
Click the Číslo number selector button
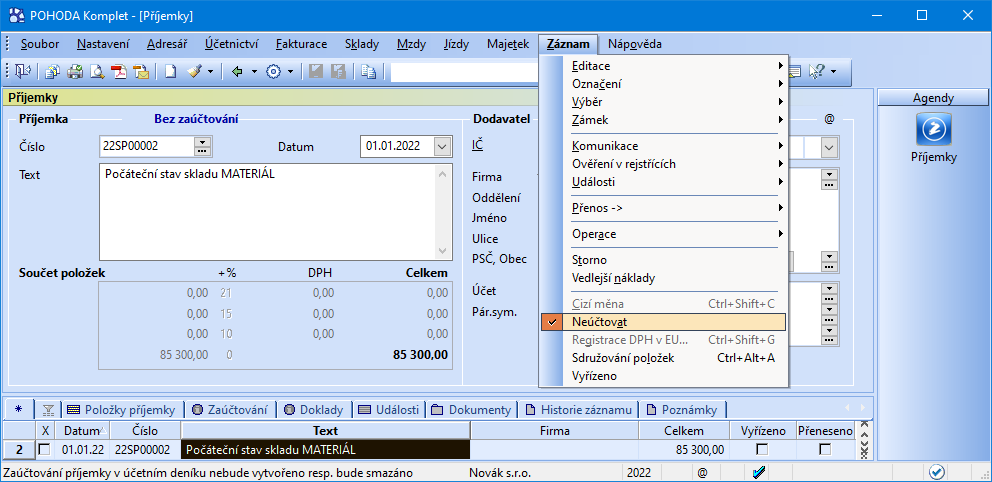204,146
